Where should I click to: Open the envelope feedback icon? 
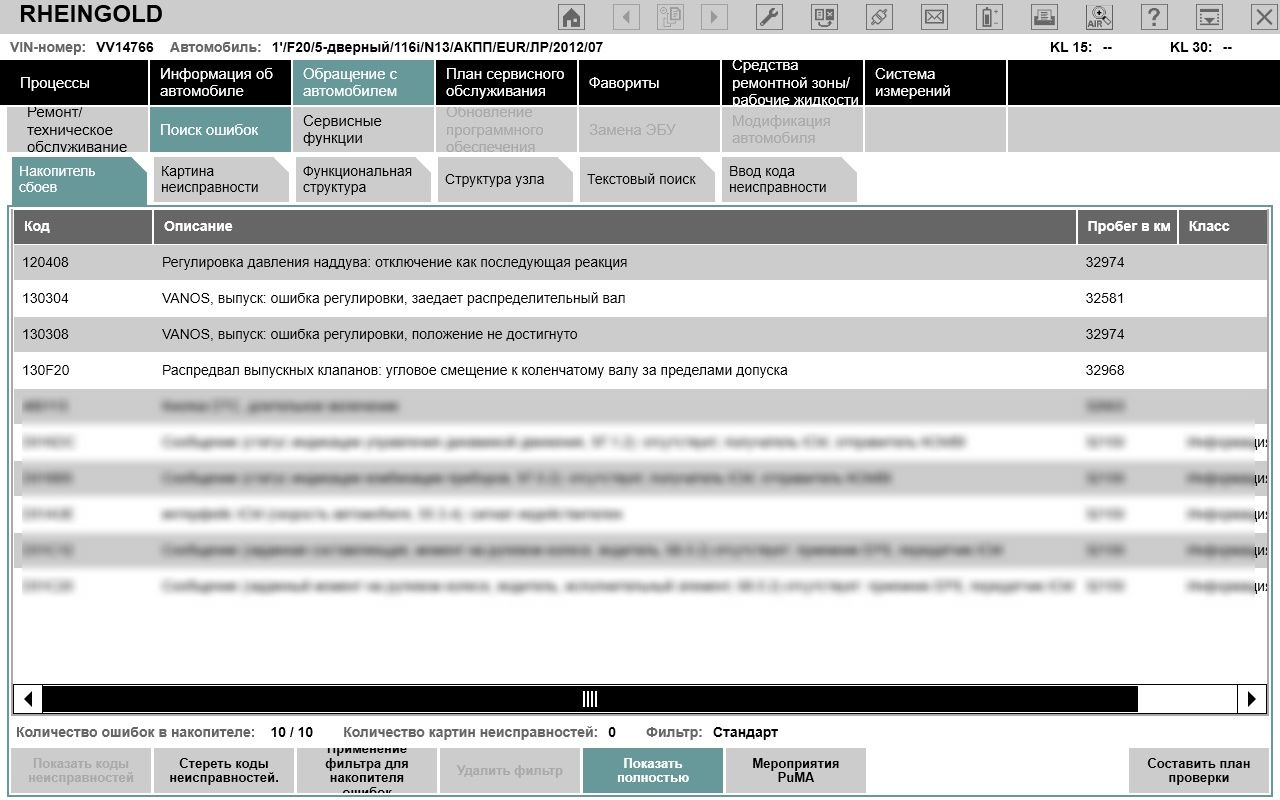pos(934,17)
